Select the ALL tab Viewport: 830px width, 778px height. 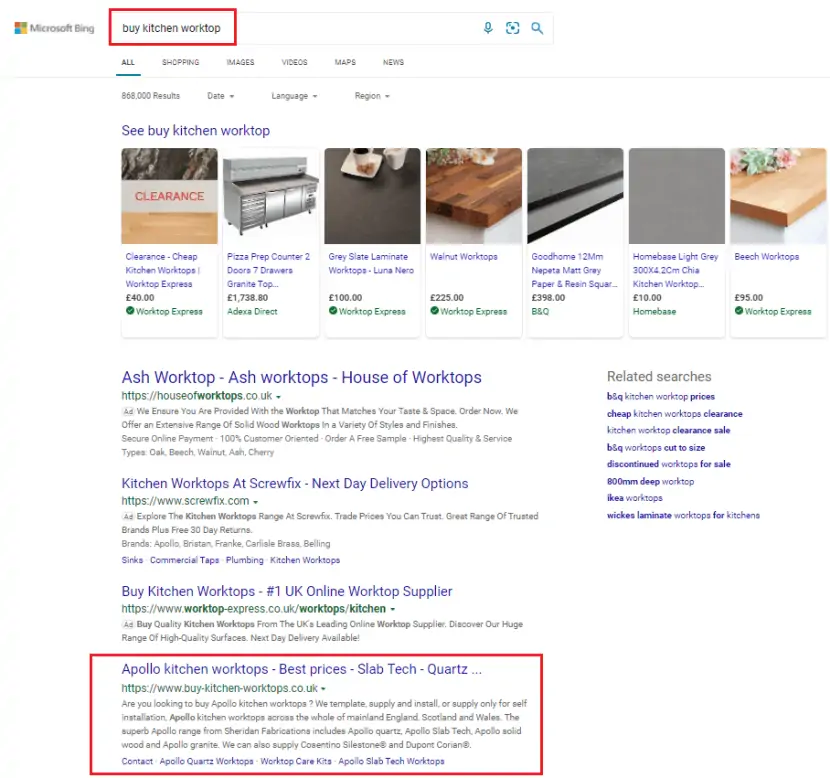128,62
